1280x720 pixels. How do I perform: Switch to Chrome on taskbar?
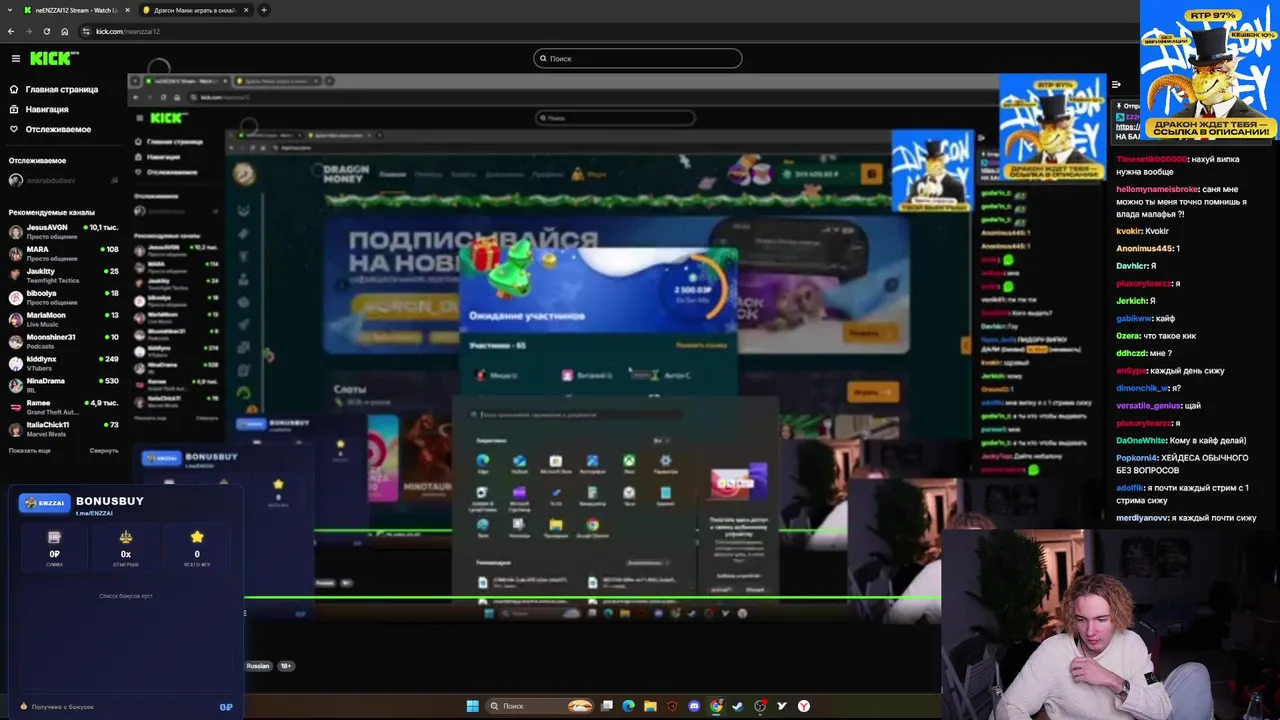click(716, 706)
